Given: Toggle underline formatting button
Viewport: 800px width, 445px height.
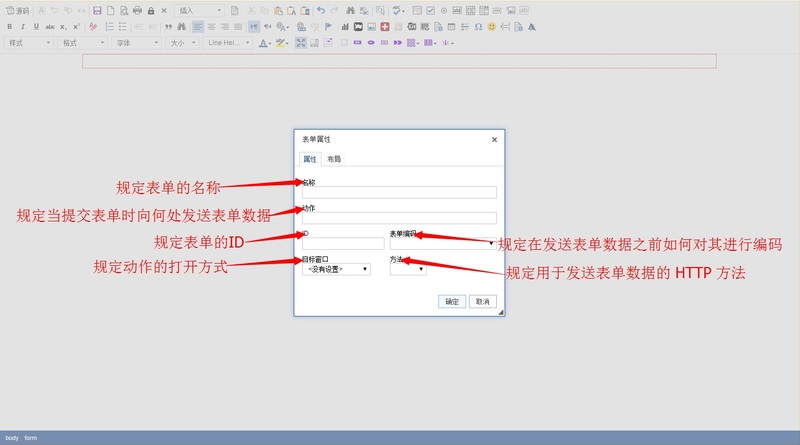Looking at the screenshot, I should pyautogui.click(x=36, y=26).
